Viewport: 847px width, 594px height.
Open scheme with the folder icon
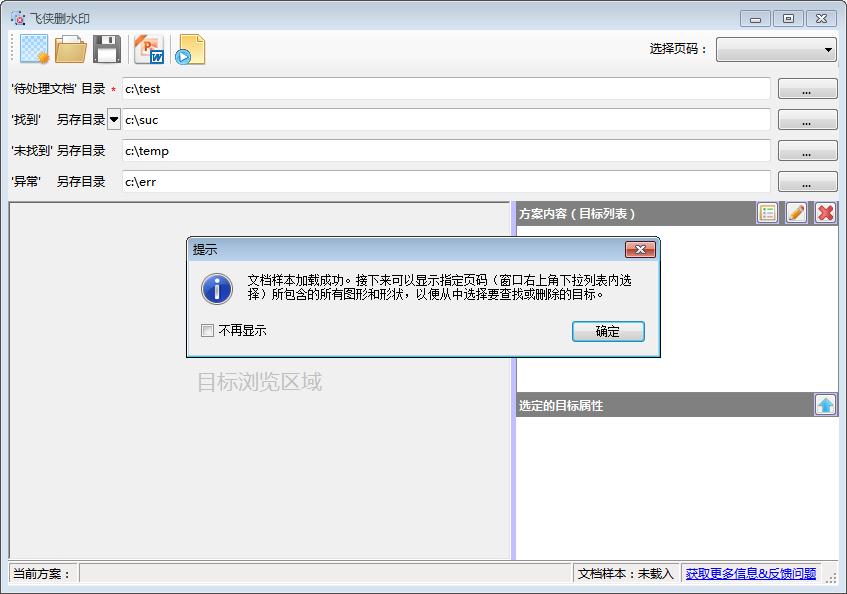pos(71,49)
